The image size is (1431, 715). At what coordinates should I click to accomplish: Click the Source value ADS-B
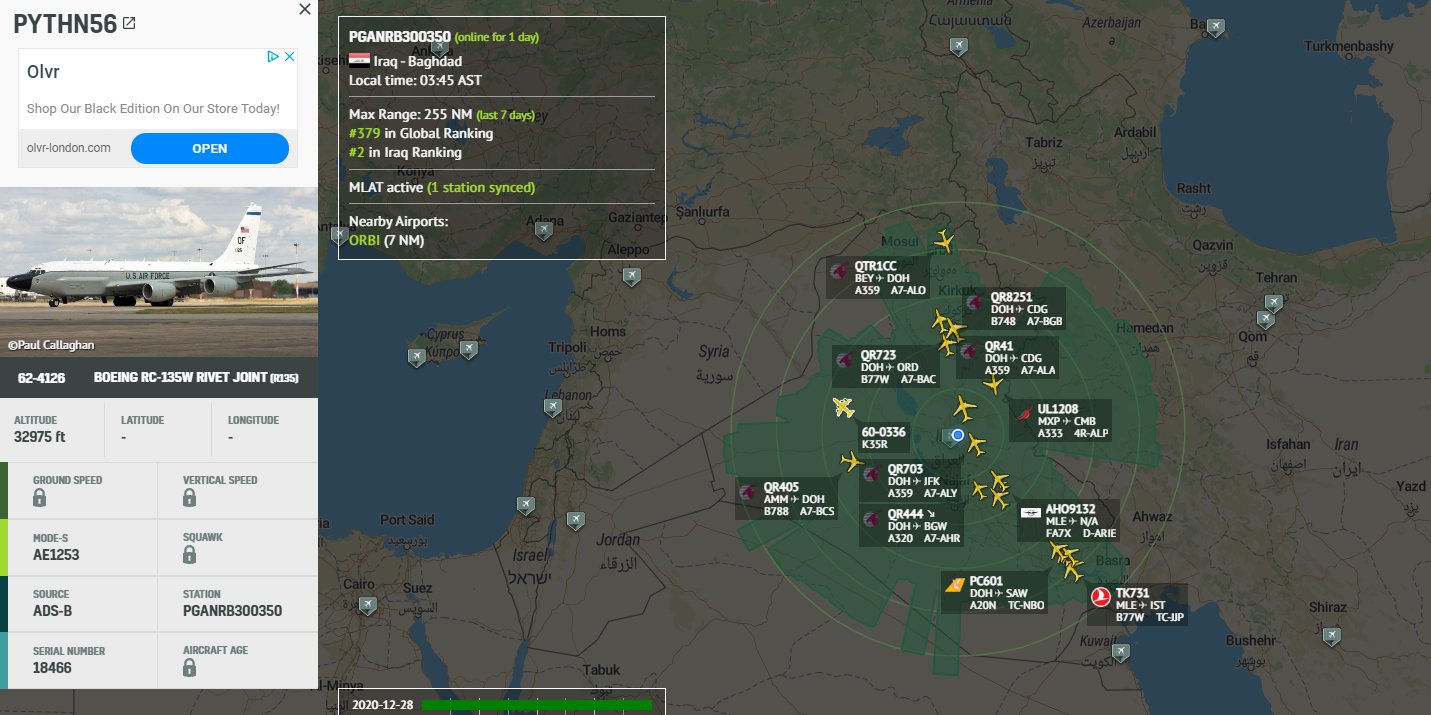[x=53, y=610]
